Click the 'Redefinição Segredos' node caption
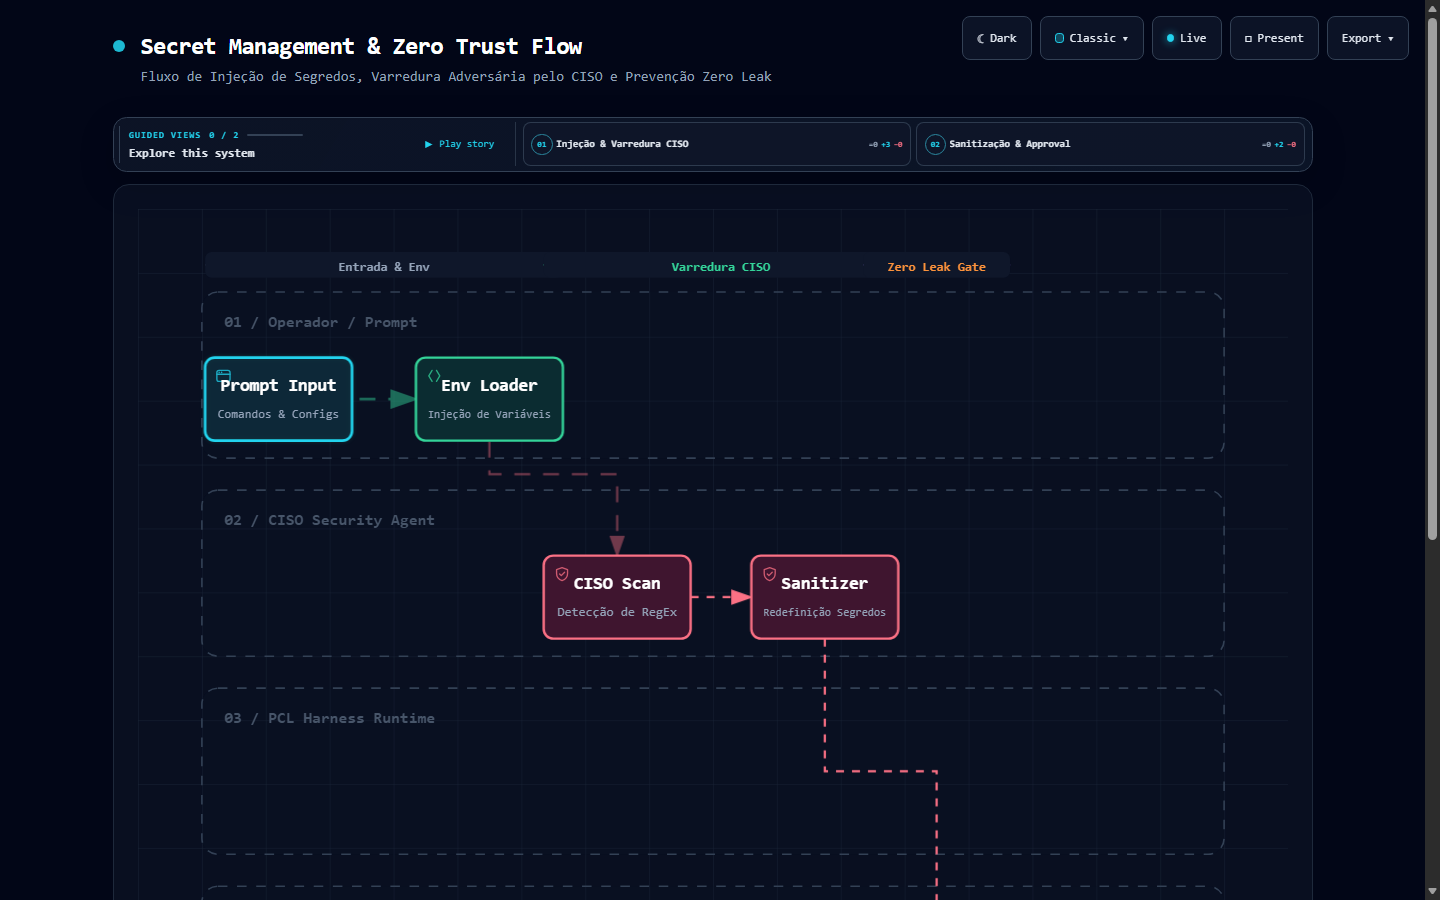The width and height of the screenshot is (1440, 900). (825, 612)
